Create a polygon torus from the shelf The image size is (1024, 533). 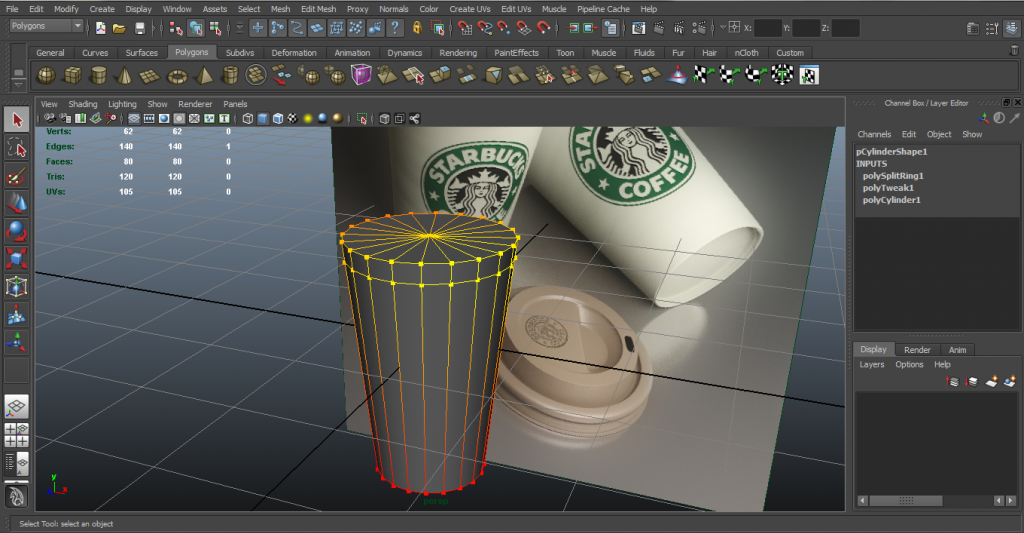[177, 76]
